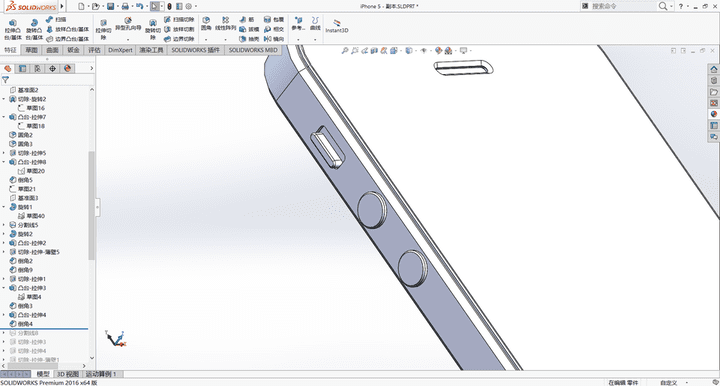
Task: Click the Open file icon in title toolbar
Action: 96,6
